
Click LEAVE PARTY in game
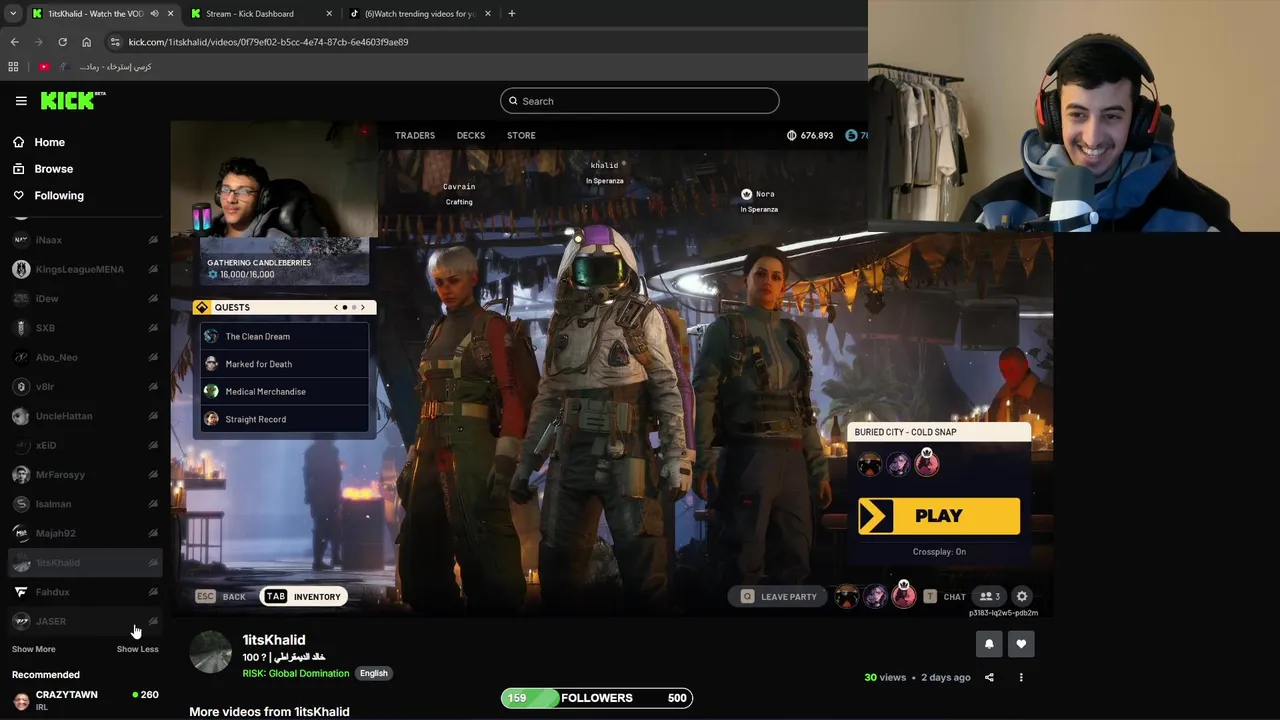point(779,597)
